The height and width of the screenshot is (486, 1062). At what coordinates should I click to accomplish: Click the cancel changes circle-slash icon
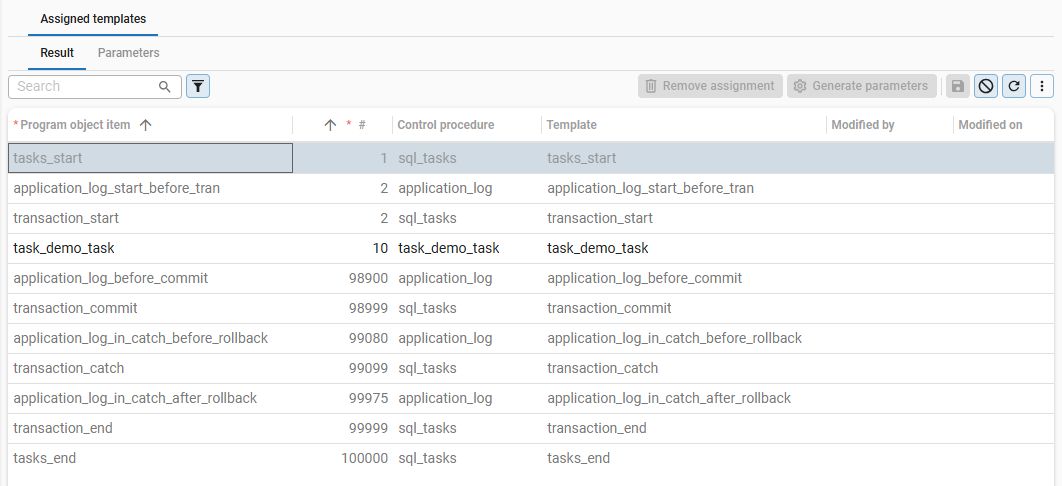(x=986, y=86)
